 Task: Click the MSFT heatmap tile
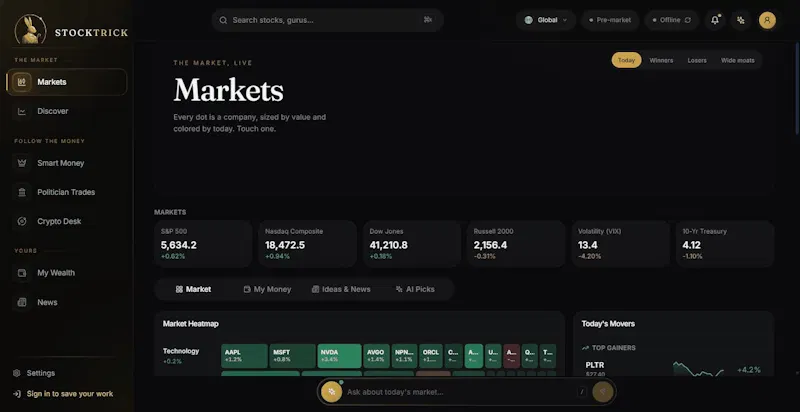point(292,356)
